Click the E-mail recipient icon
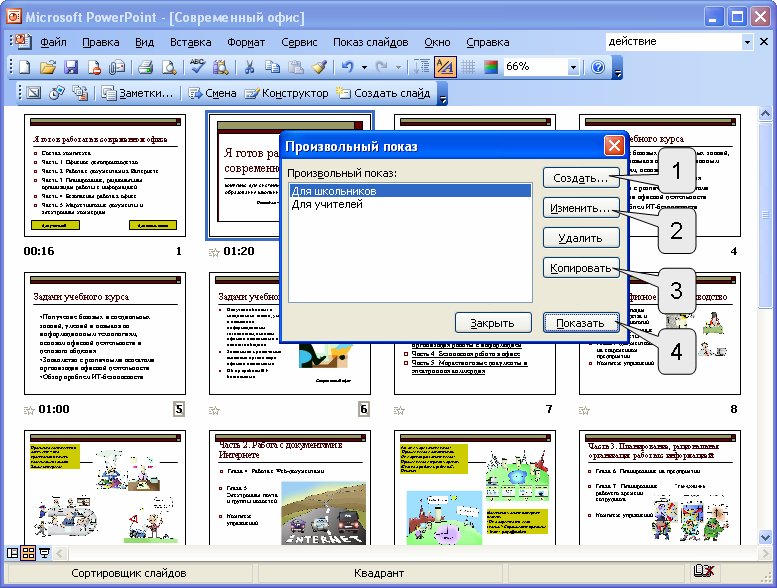 tap(117, 67)
